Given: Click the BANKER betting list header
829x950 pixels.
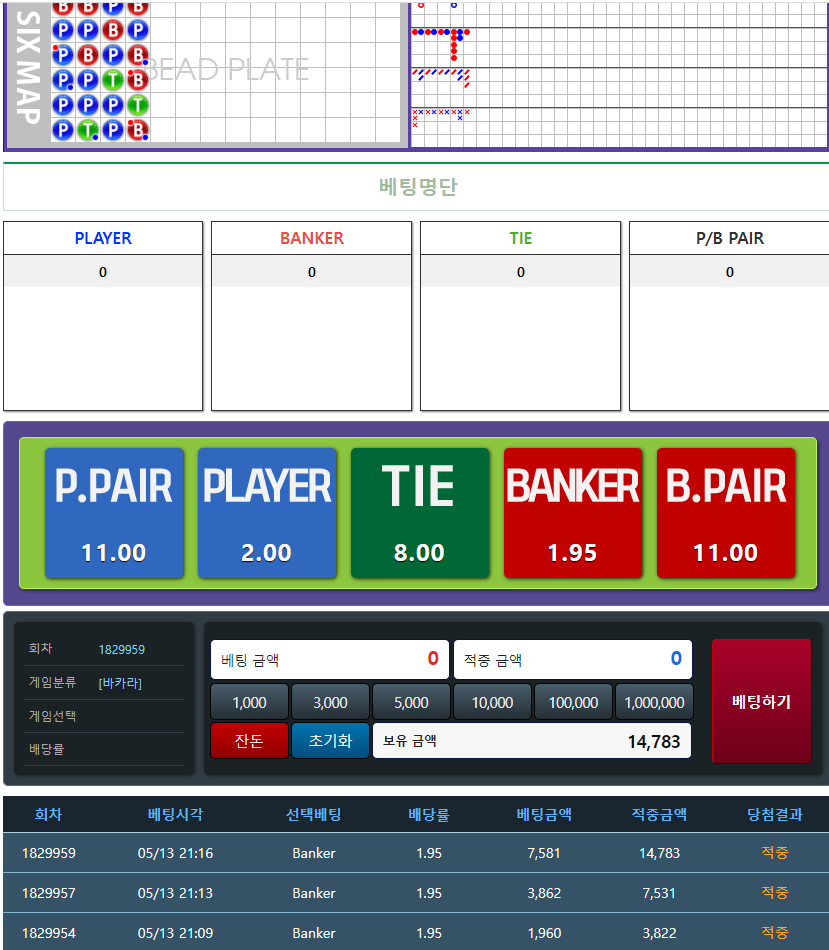Looking at the screenshot, I should coord(311,238).
